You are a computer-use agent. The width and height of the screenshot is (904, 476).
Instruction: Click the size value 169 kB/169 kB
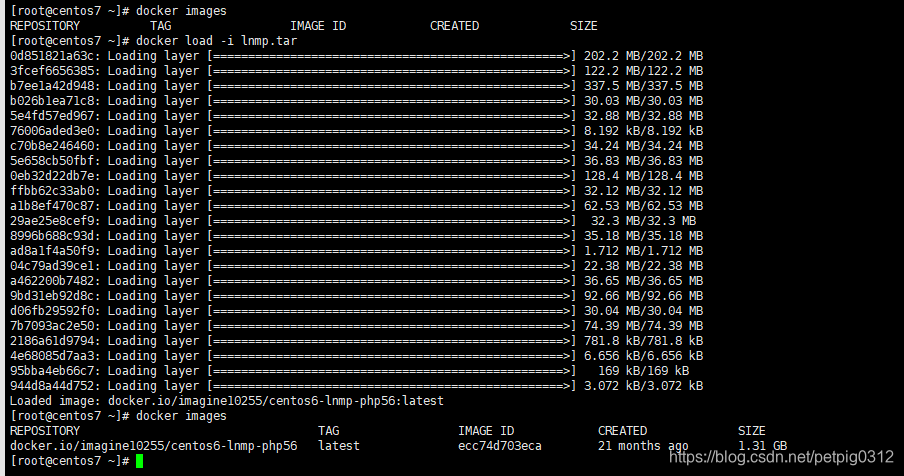click(x=643, y=371)
